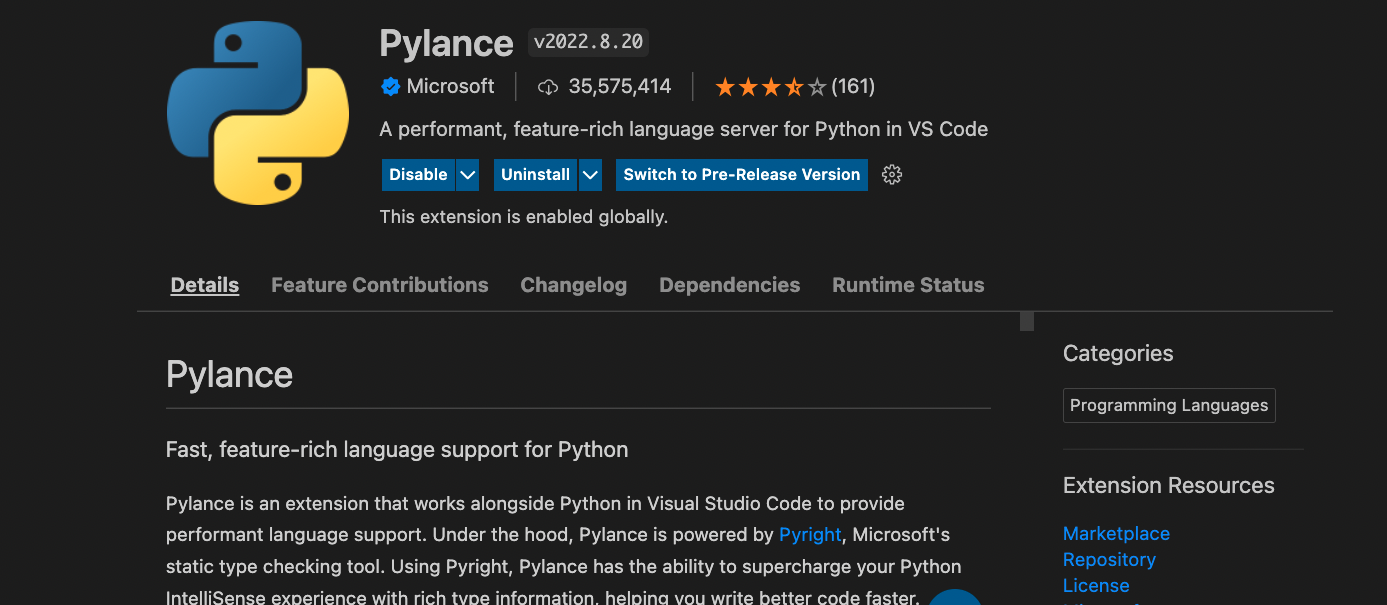The height and width of the screenshot is (605, 1387).
Task: Click the Pylance extension title
Action: click(446, 43)
